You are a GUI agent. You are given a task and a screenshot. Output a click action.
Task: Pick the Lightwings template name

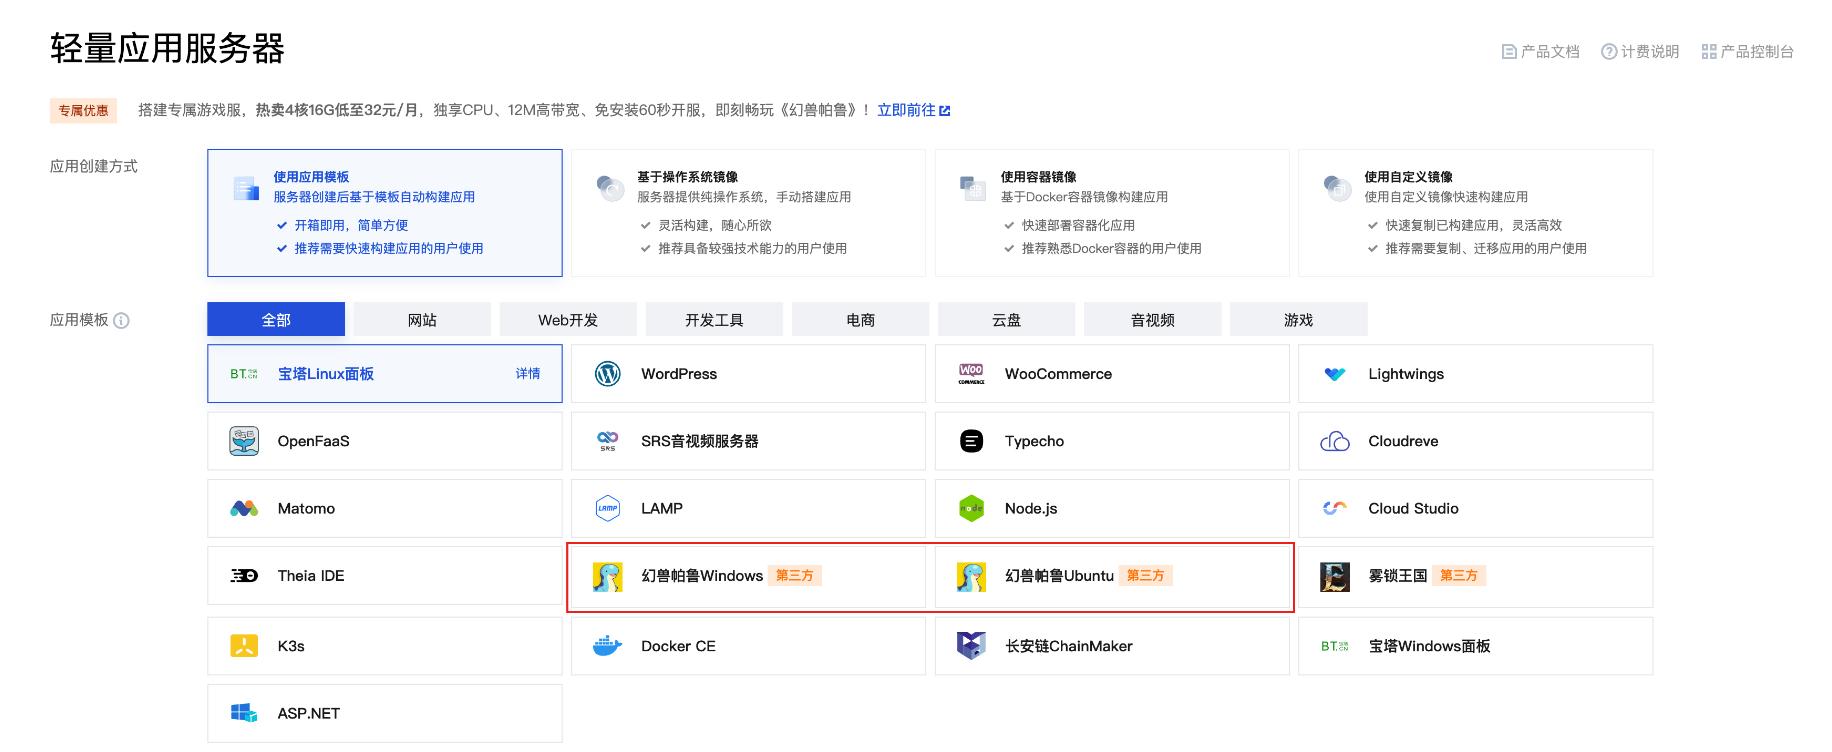click(1406, 374)
